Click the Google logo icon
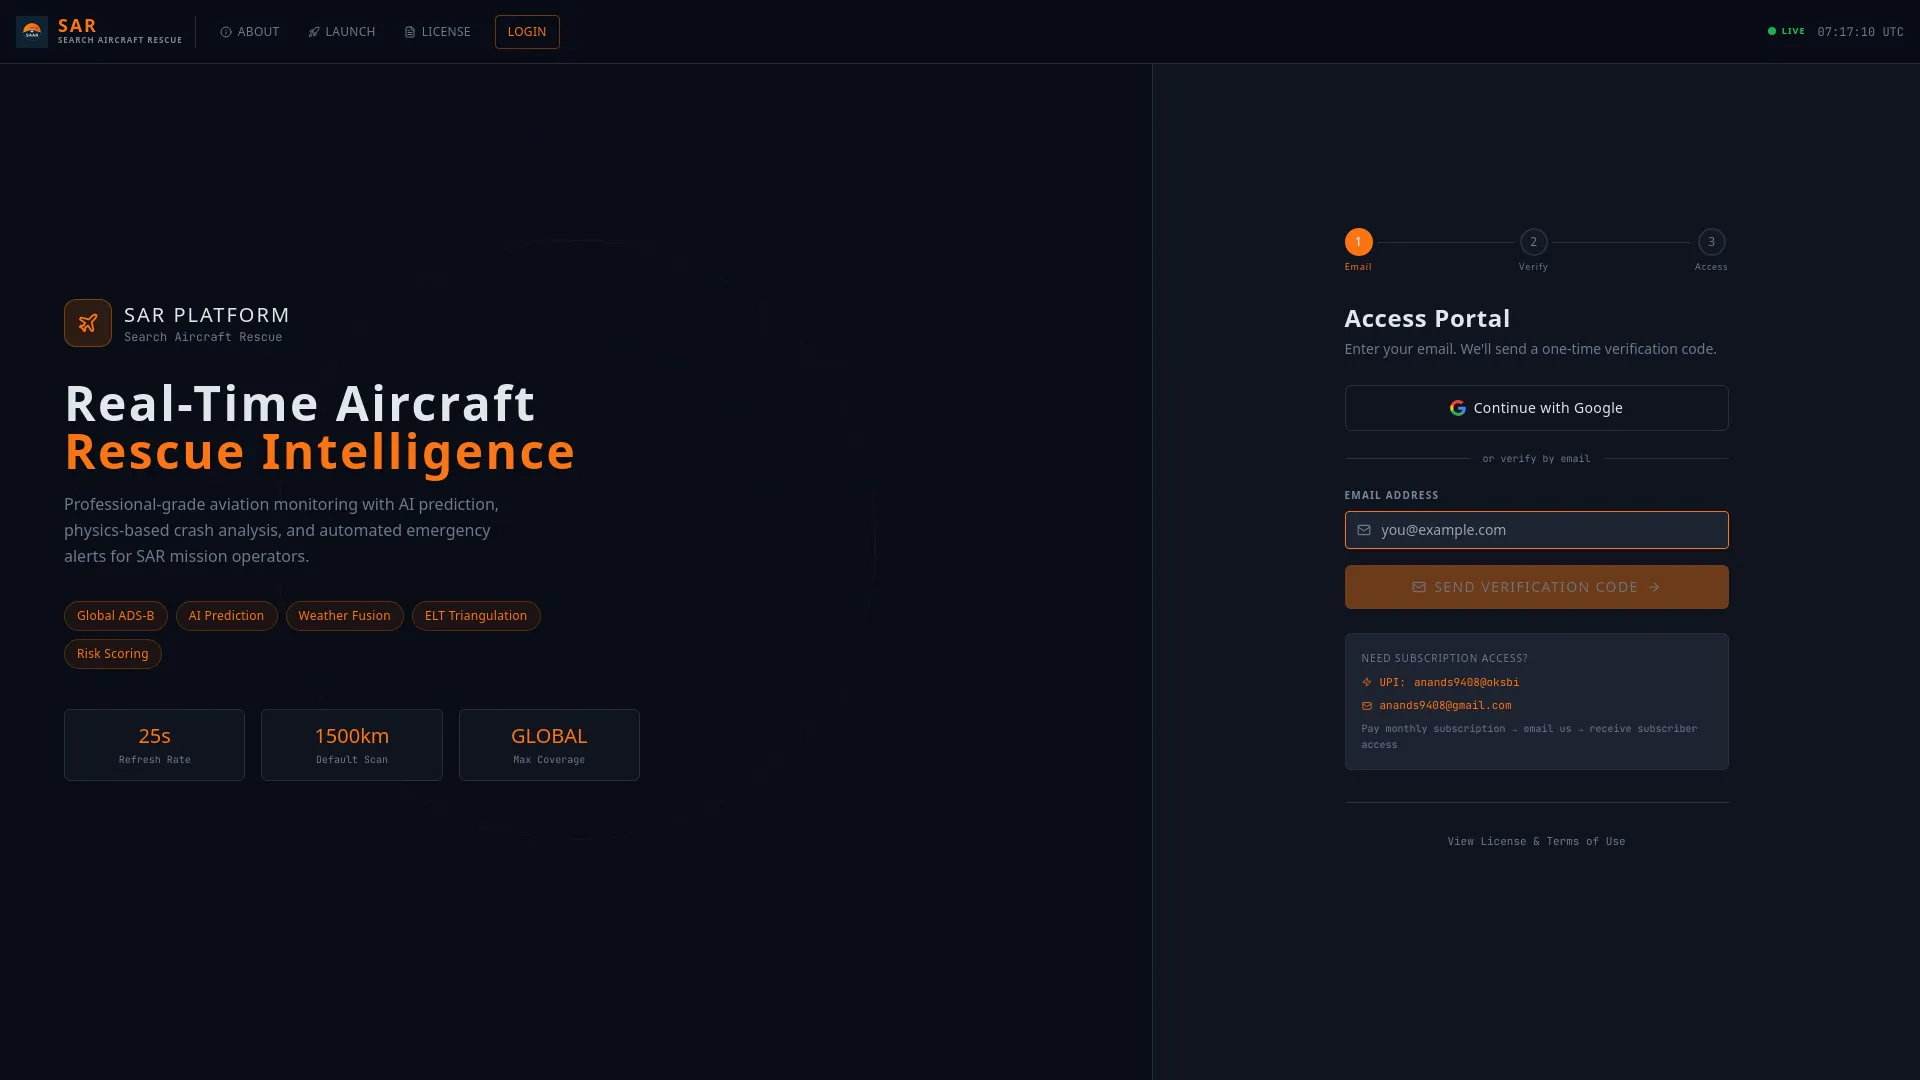This screenshot has height=1080, width=1920. [1458, 408]
